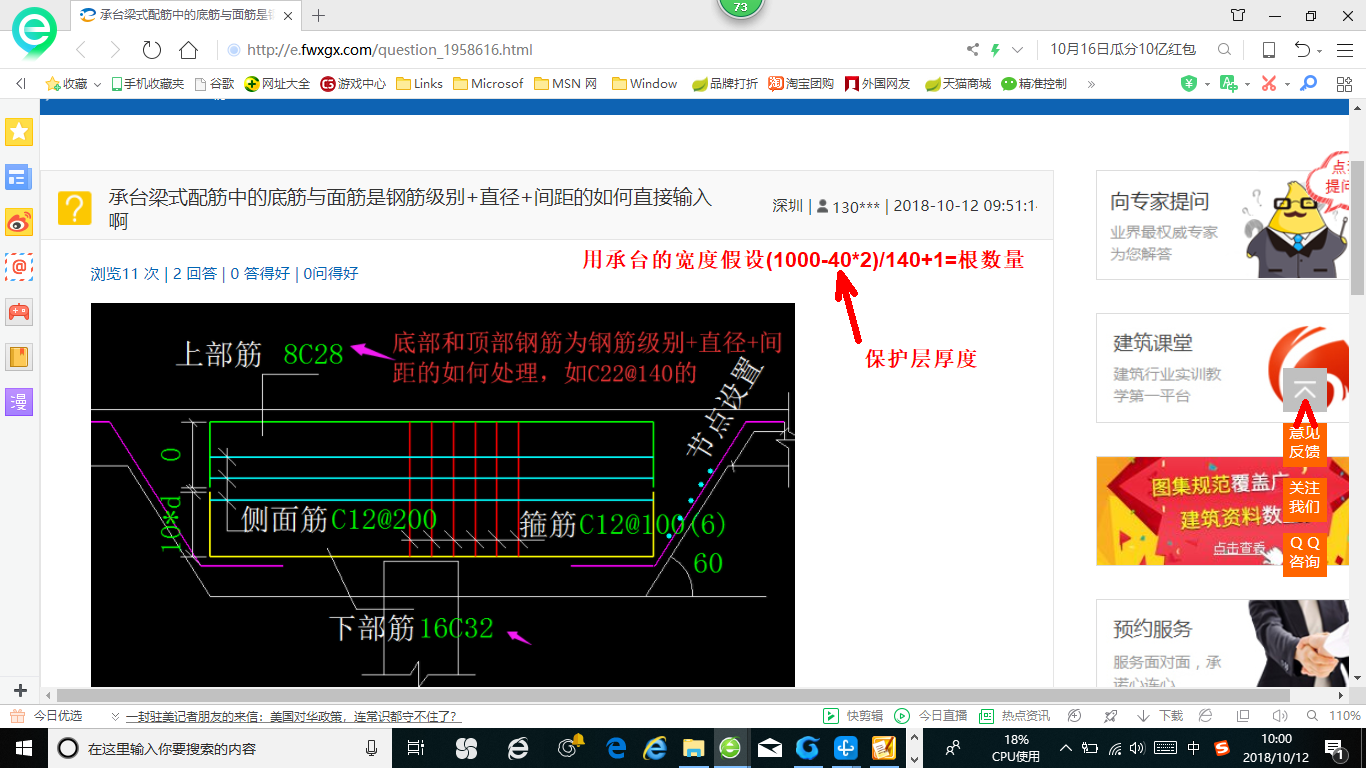Click the QQ咨询 consult button

(x=1304, y=552)
